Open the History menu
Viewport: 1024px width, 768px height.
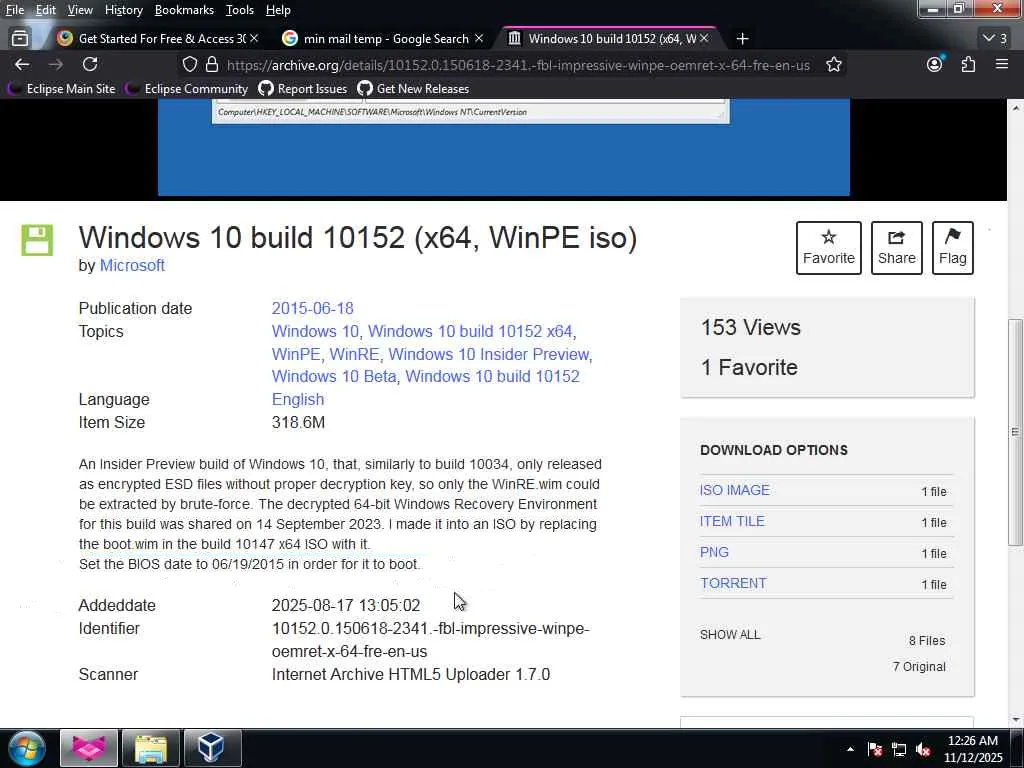tap(123, 10)
